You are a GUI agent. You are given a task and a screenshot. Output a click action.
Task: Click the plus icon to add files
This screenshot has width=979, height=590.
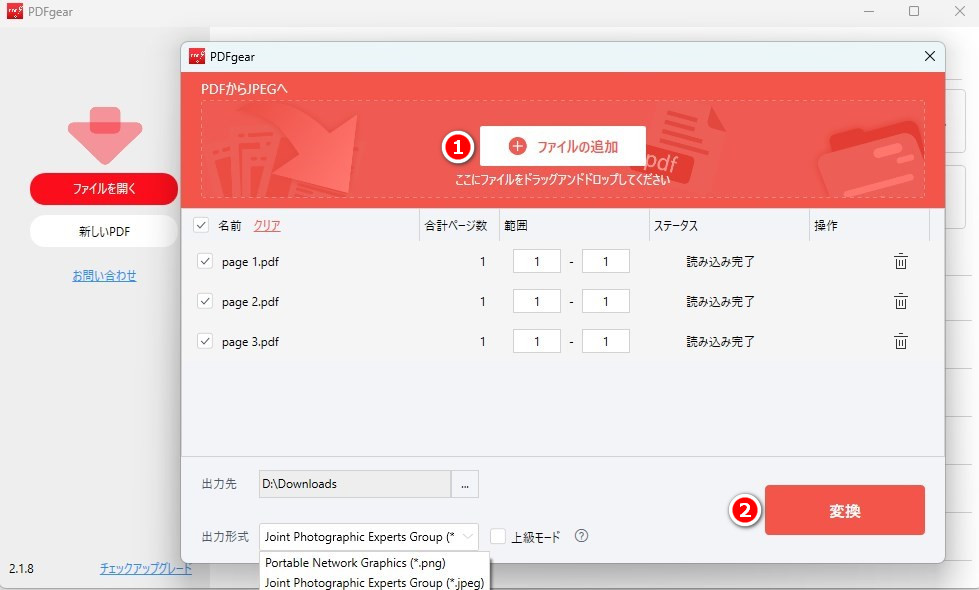516,145
